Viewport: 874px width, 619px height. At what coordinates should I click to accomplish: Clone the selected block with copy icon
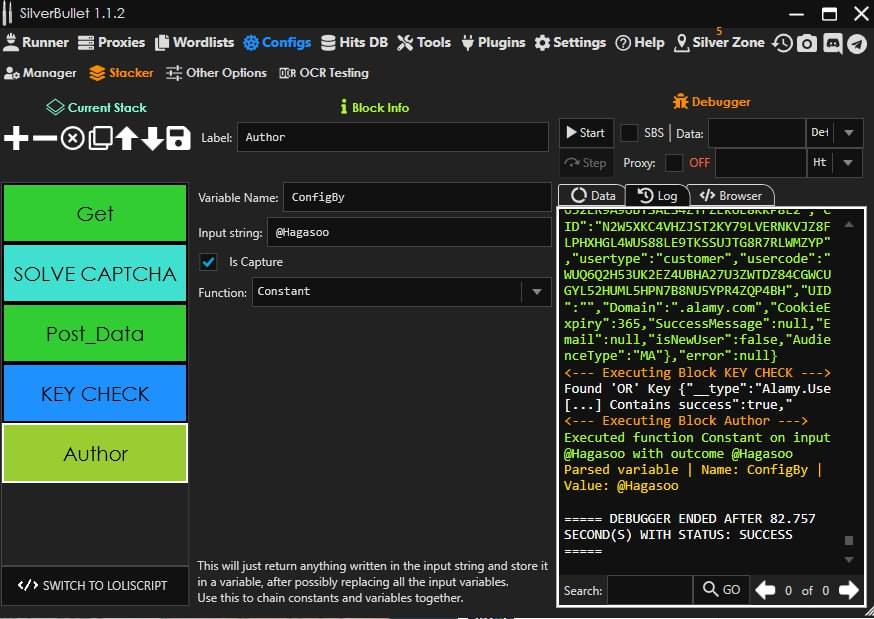pyautogui.click(x=99, y=139)
